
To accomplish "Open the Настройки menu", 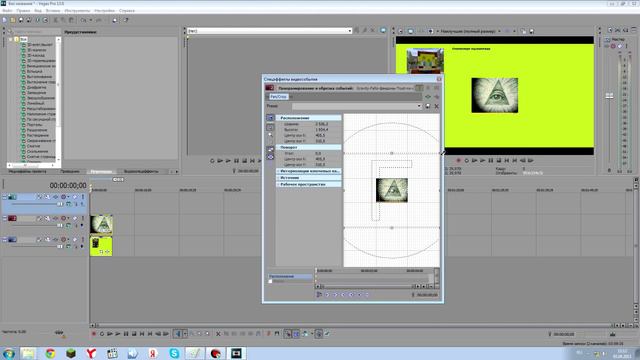I will pos(104,11).
